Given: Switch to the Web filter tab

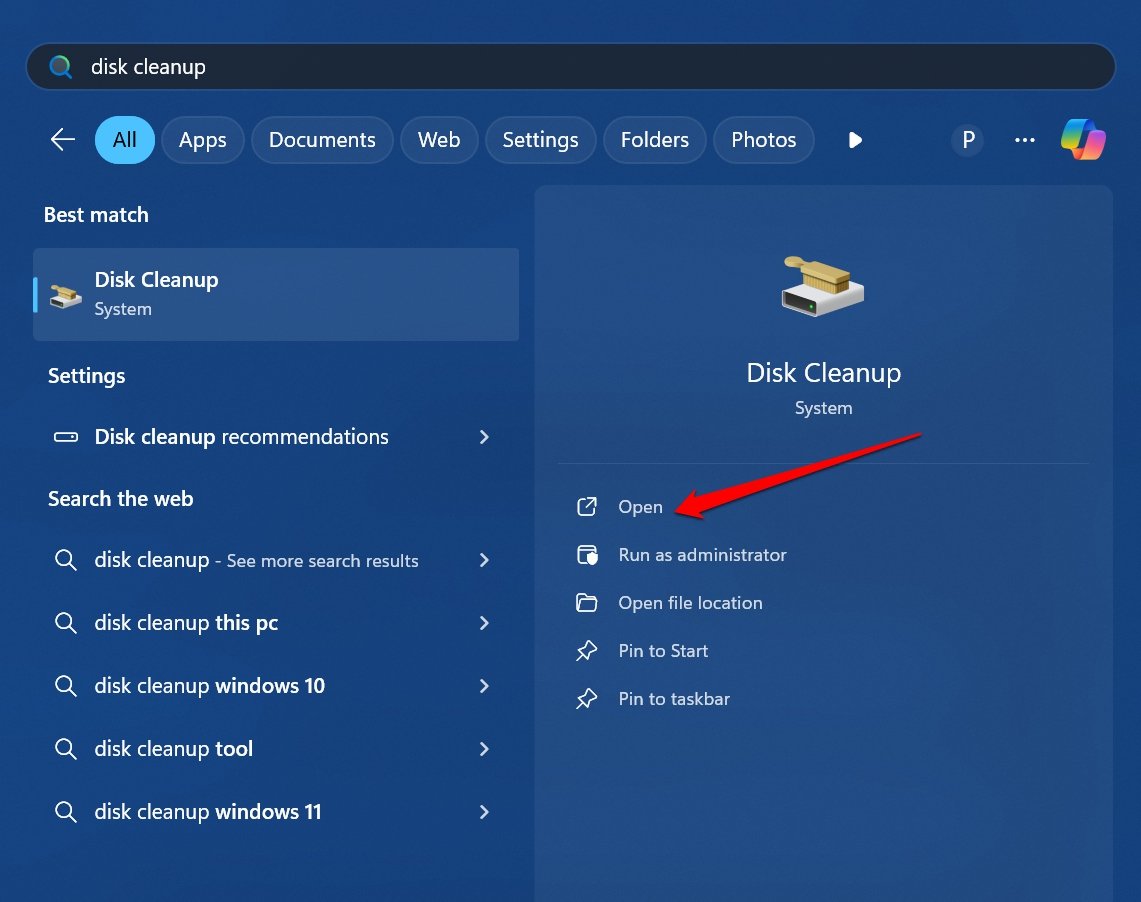Looking at the screenshot, I should (x=439, y=140).
